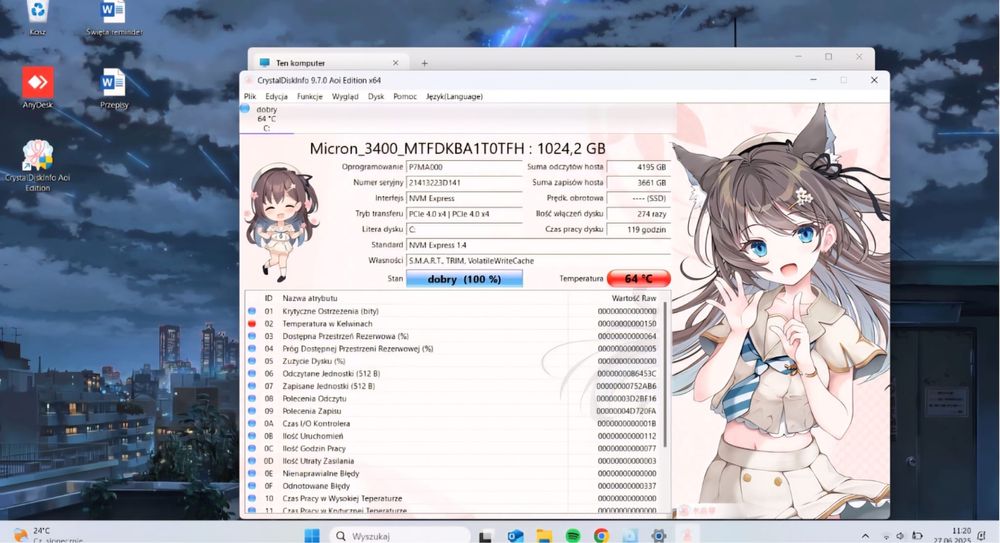Select row Zapisane Jednostki (512 B)
The image size is (1000, 543).
[x=453, y=386]
